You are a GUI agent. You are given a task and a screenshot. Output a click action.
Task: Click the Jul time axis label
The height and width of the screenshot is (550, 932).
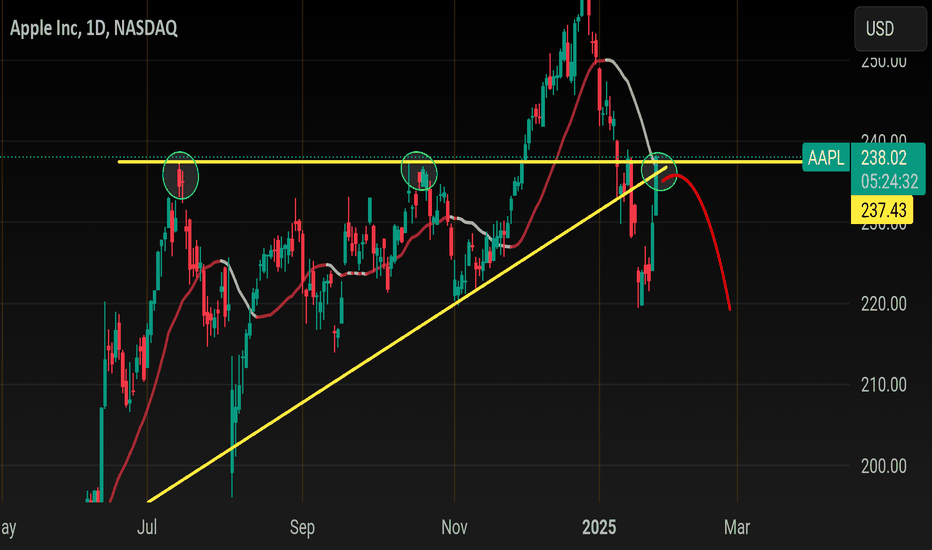tap(147, 527)
